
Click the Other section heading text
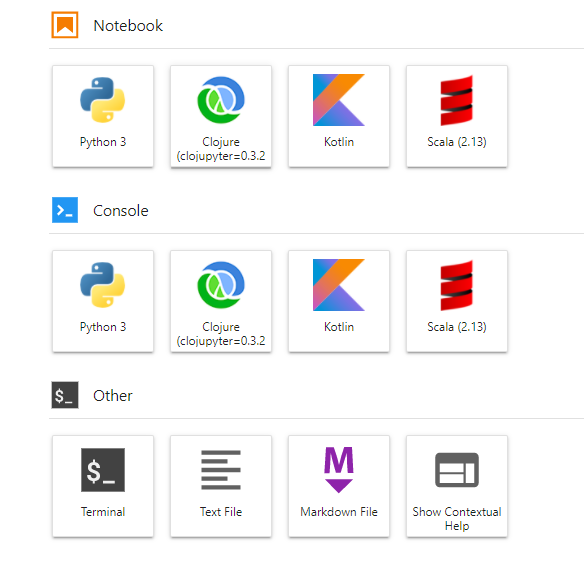point(113,396)
